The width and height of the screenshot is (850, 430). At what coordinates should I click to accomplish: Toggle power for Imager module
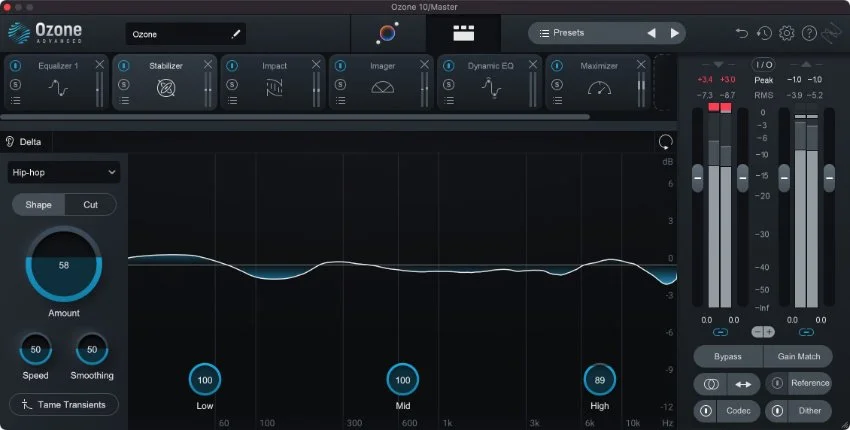click(x=340, y=66)
